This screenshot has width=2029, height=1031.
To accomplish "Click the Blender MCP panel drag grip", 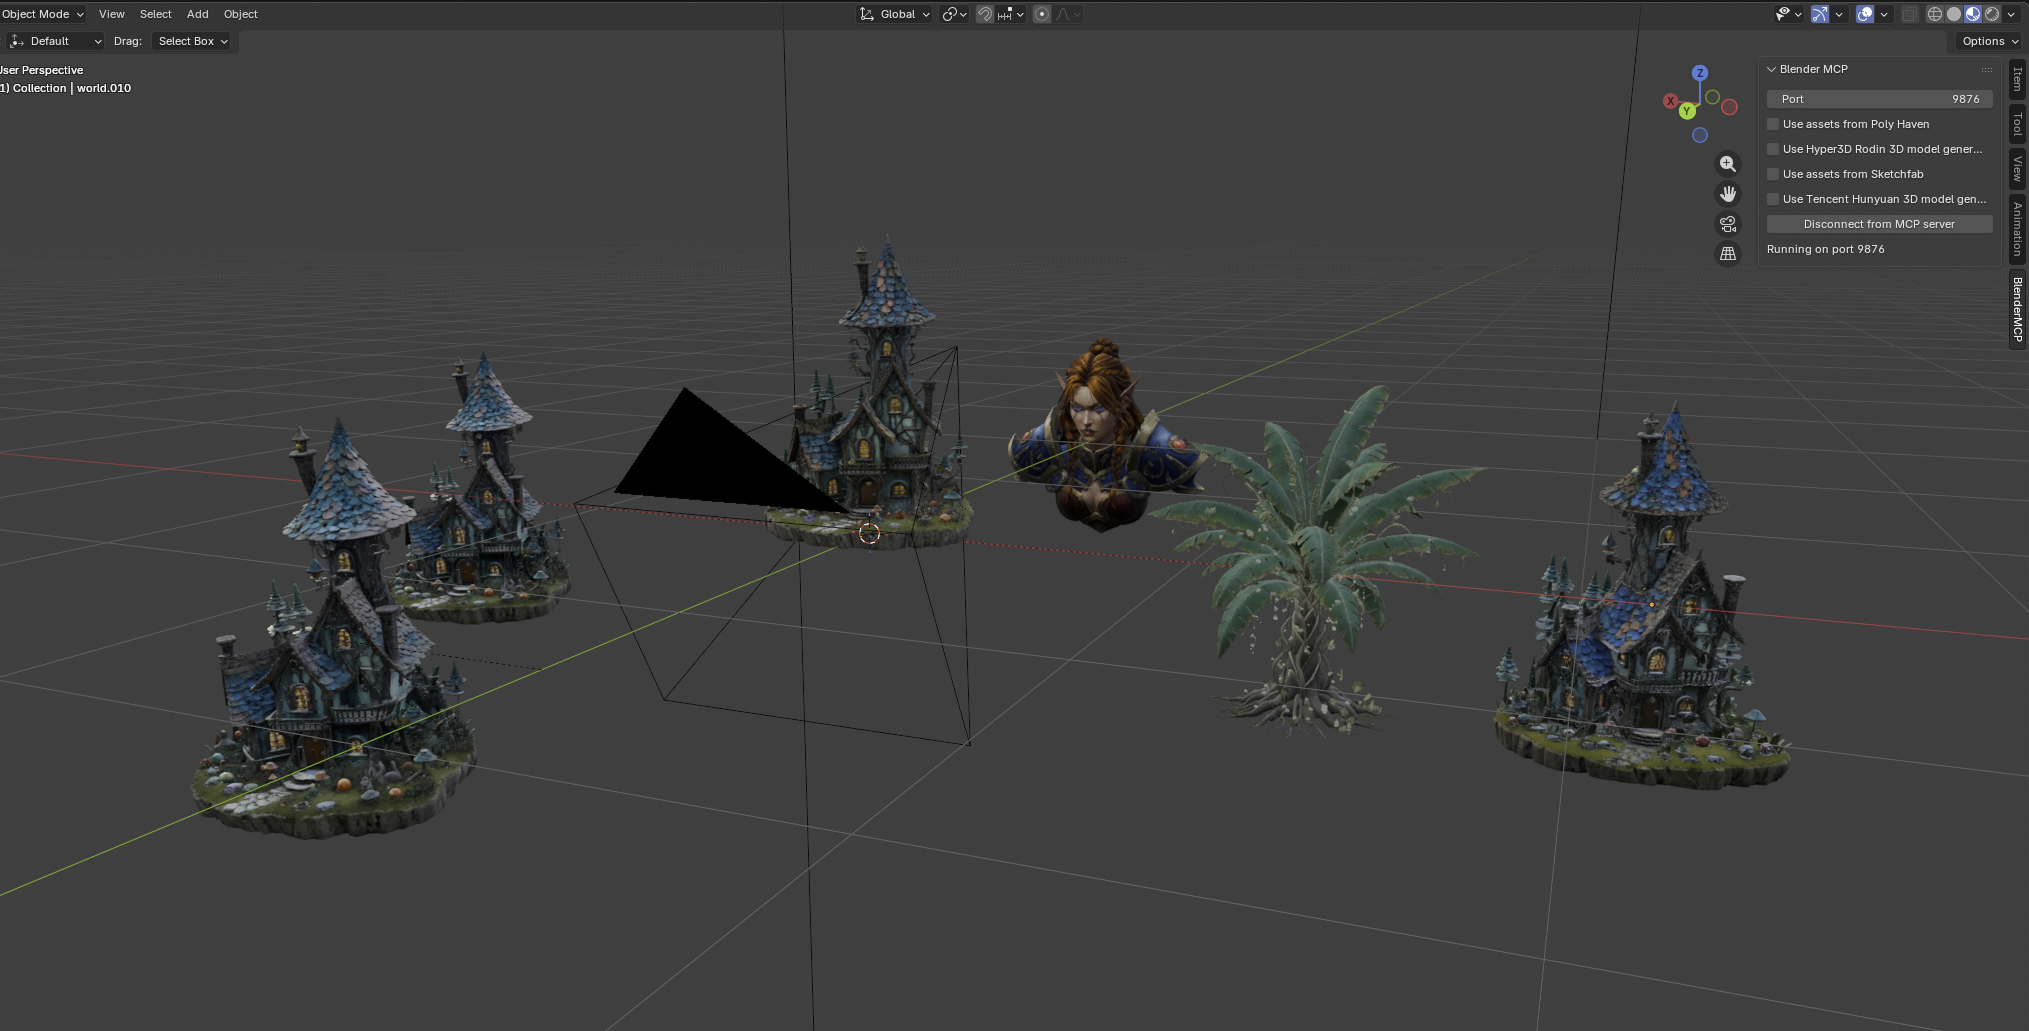I will click(1986, 69).
